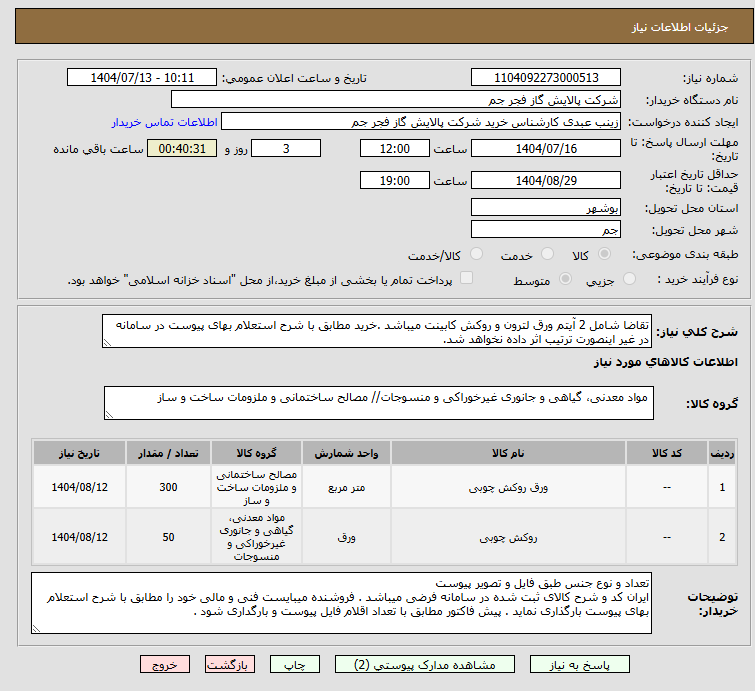The height and width of the screenshot is (691, 755).
Task: Click the گروه کالا text box
Action: point(378,403)
